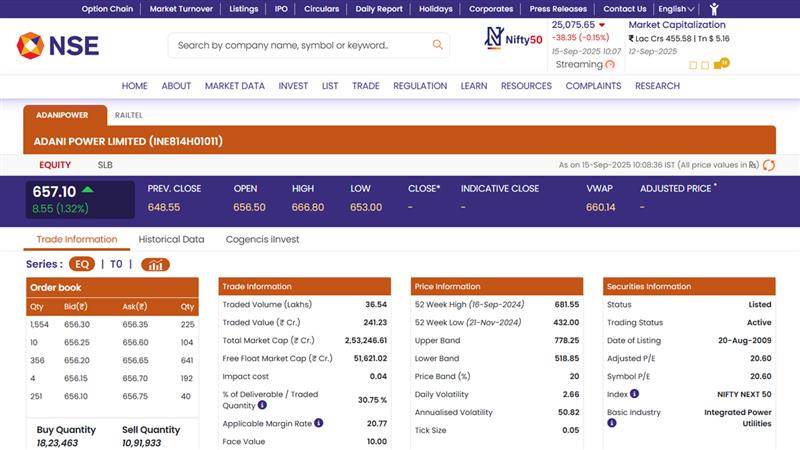Open the Press Releases link

pyautogui.click(x=558, y=9)
